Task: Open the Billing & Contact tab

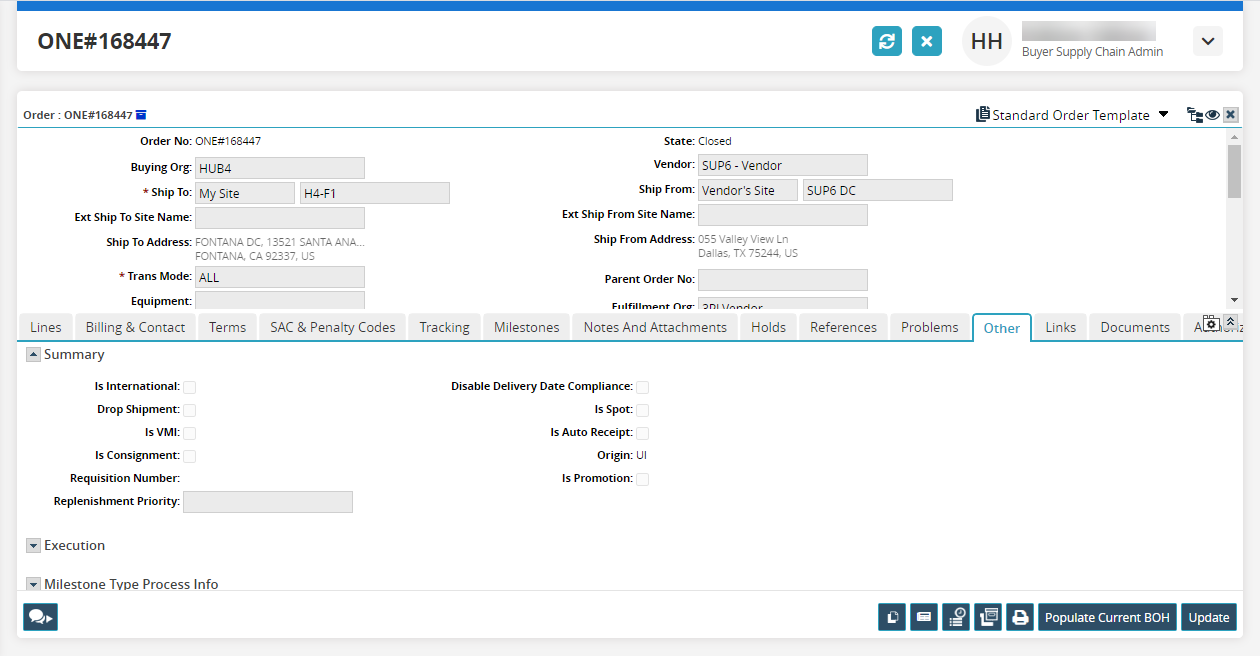Action: (x=135, y=327)
